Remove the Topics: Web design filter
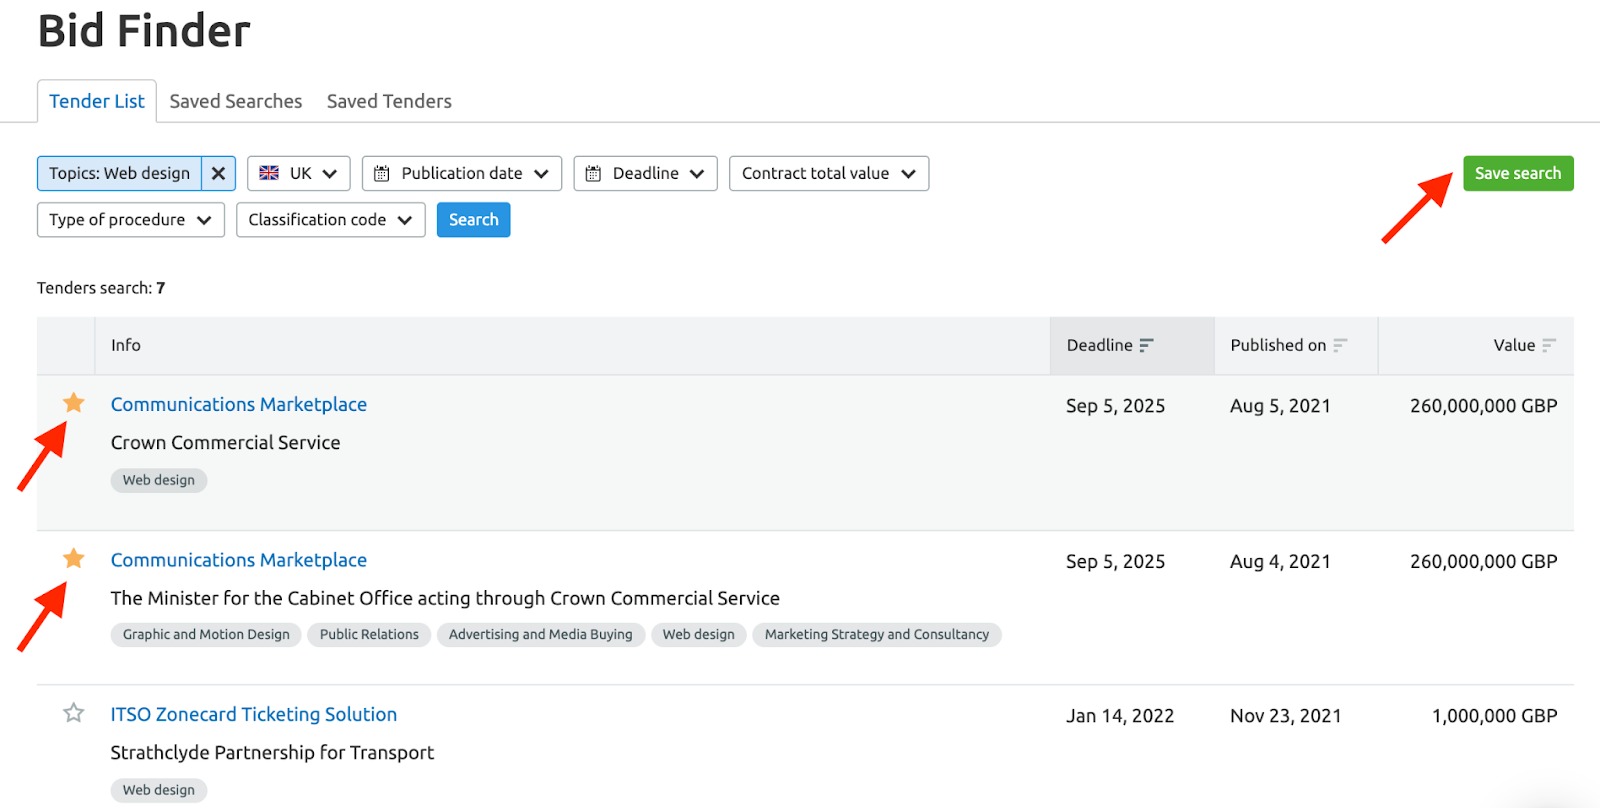1600x808 pixels. coord(218,173)
